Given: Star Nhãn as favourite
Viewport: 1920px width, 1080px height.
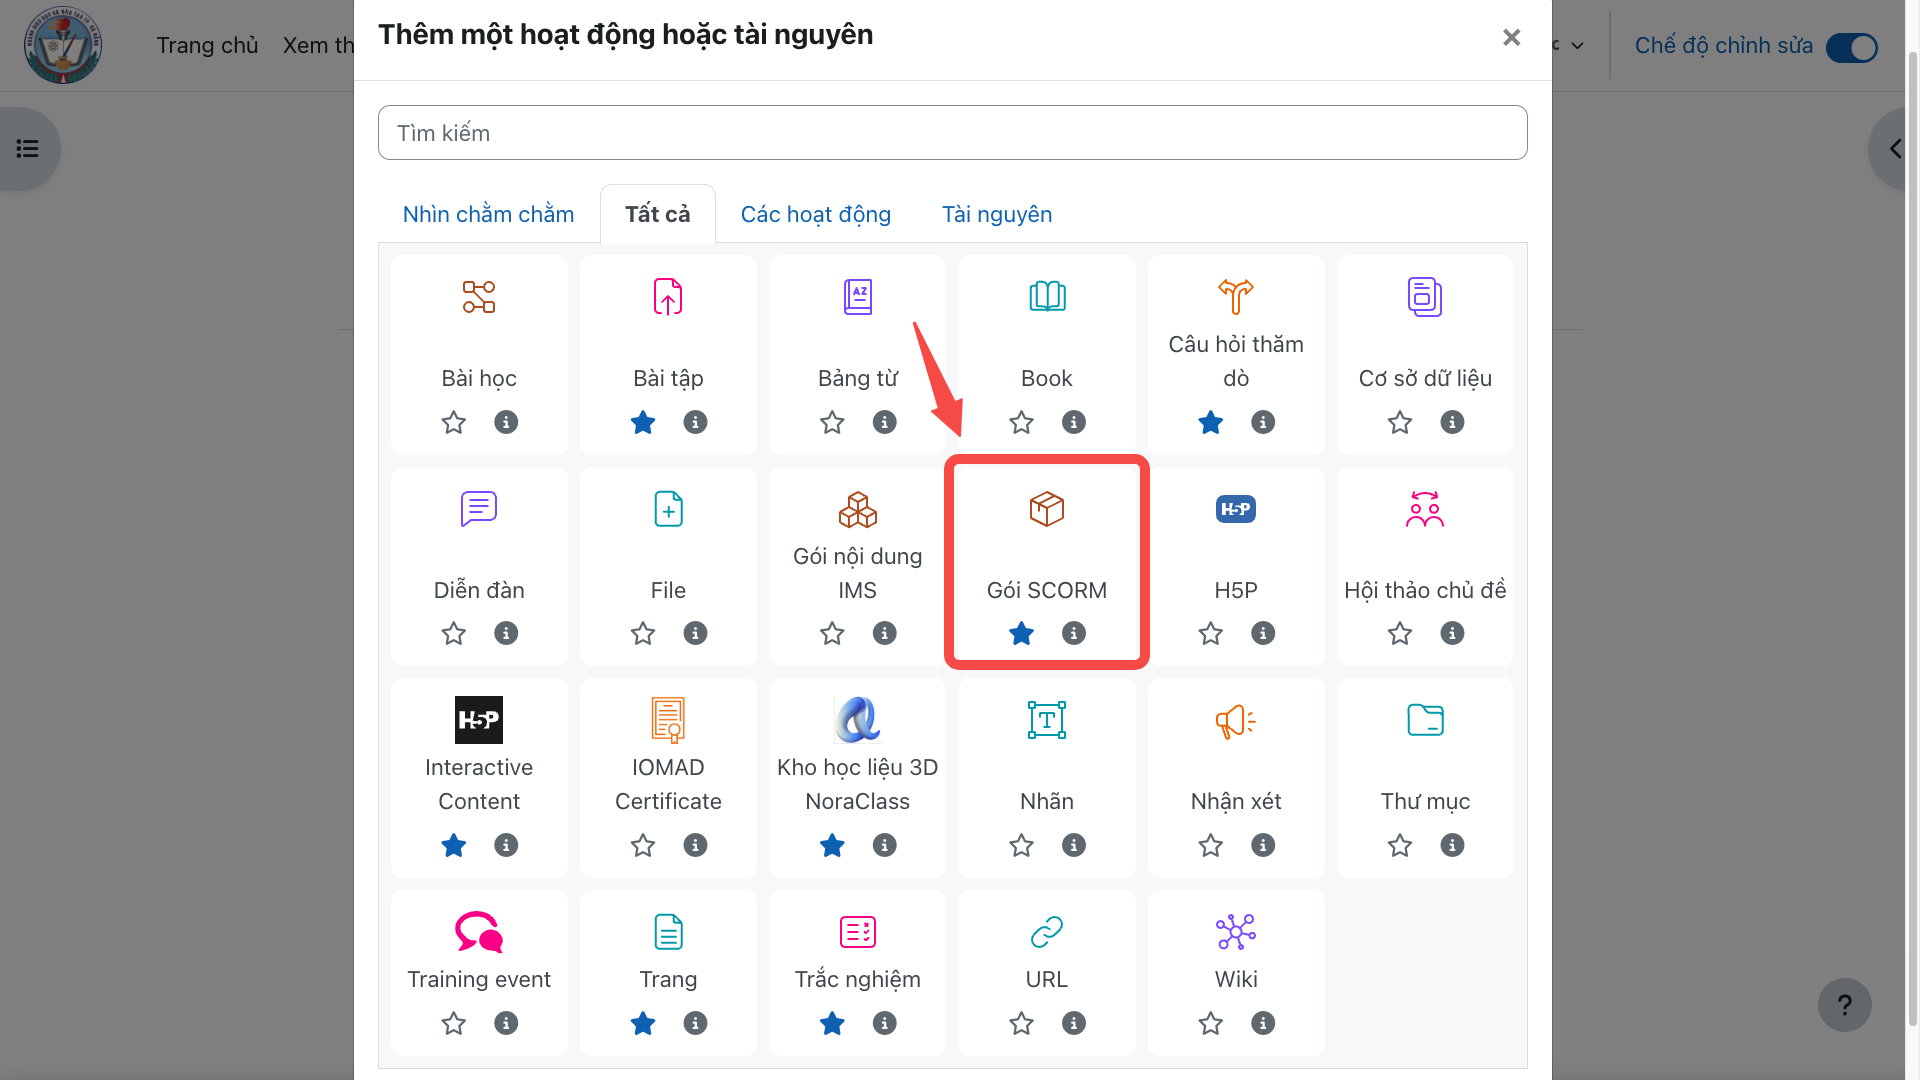Looking at the screenshot, I should click(x=1021, y=845).
